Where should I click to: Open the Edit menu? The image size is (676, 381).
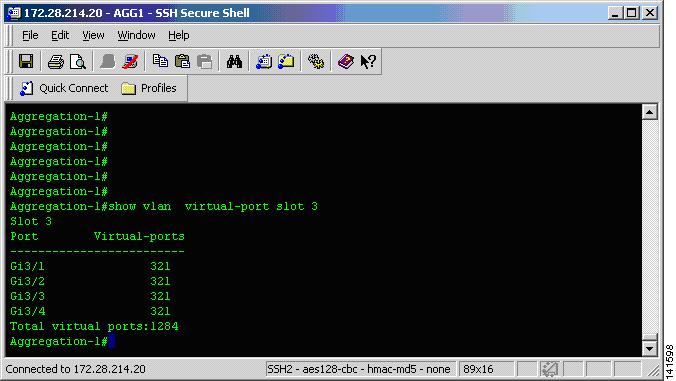[60, 35]
